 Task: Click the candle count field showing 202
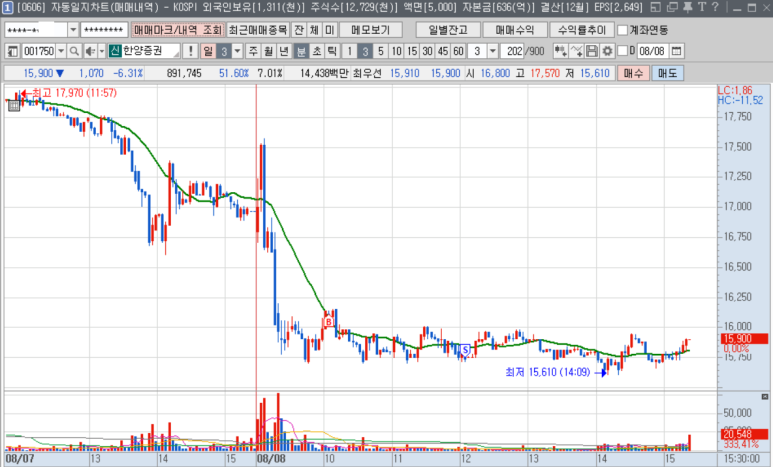point(513,51)
